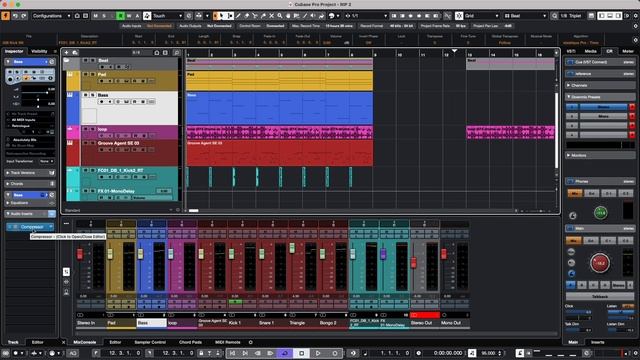Click the Redo arrow in the toolbar
Image resolution: width=640 pixels, height=360 pixels.
pos(24,16)
